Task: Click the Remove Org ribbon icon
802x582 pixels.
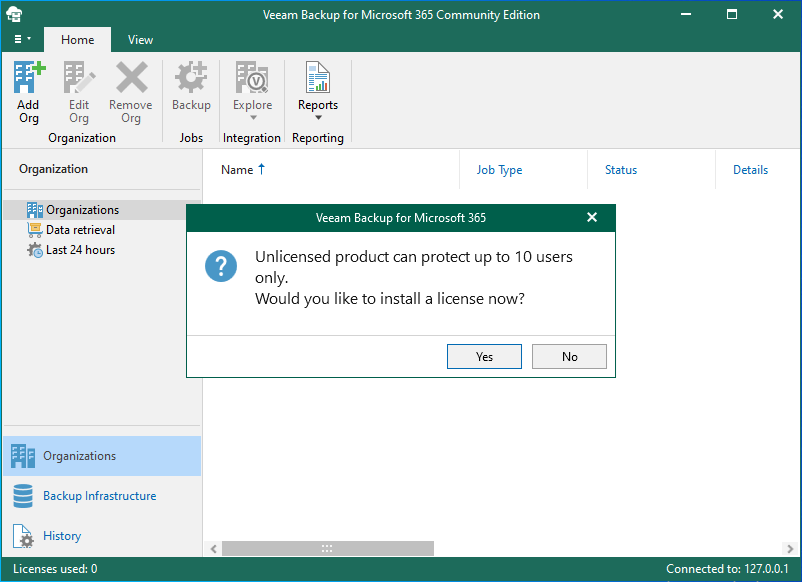Action: (x=131, y=77)
